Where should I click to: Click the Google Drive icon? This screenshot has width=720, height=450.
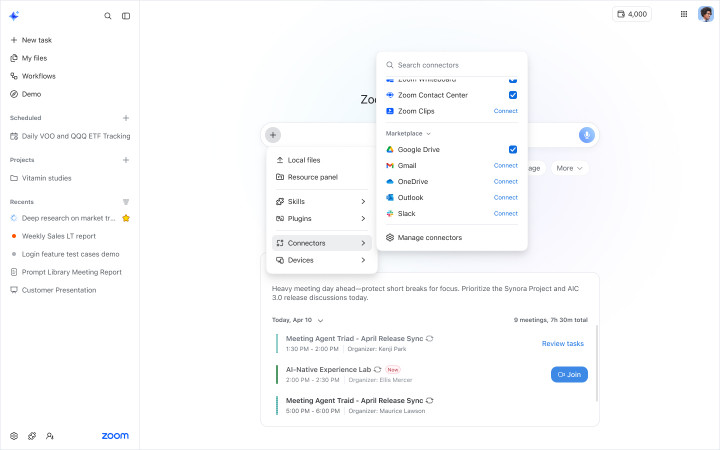pos(390,149)
